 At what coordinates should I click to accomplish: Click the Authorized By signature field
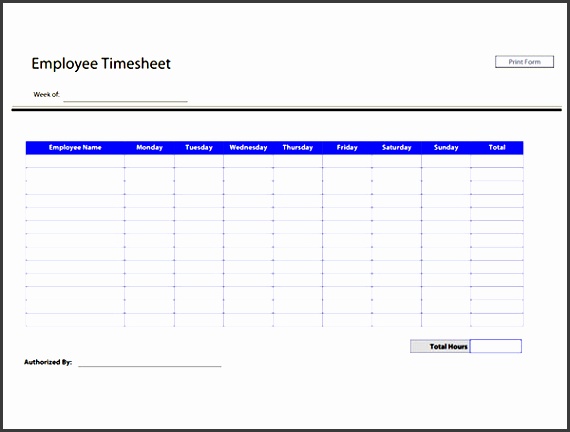point(150,362)
